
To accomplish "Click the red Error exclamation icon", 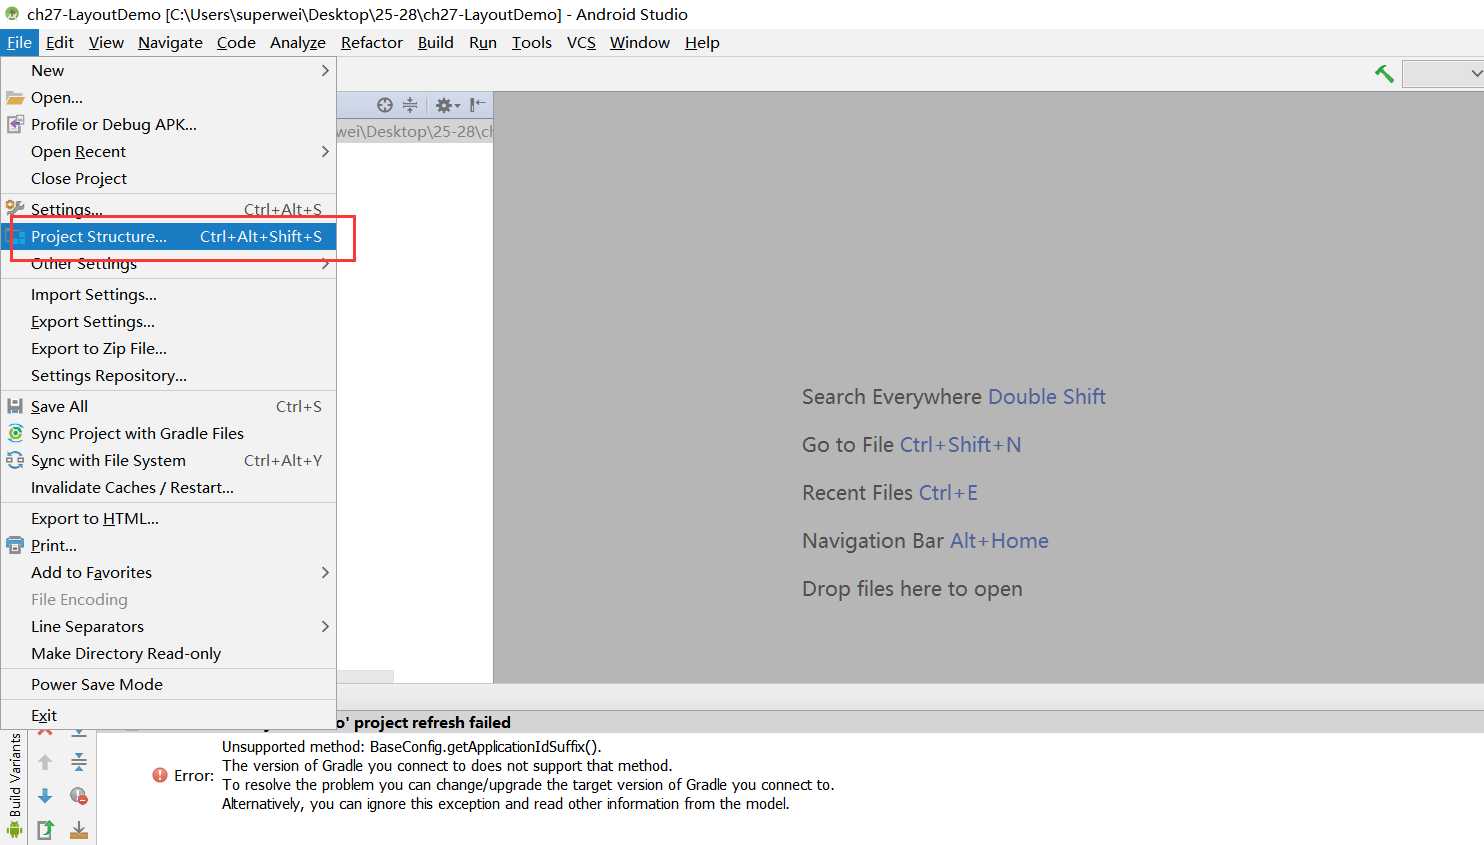I will pos(160,775).
